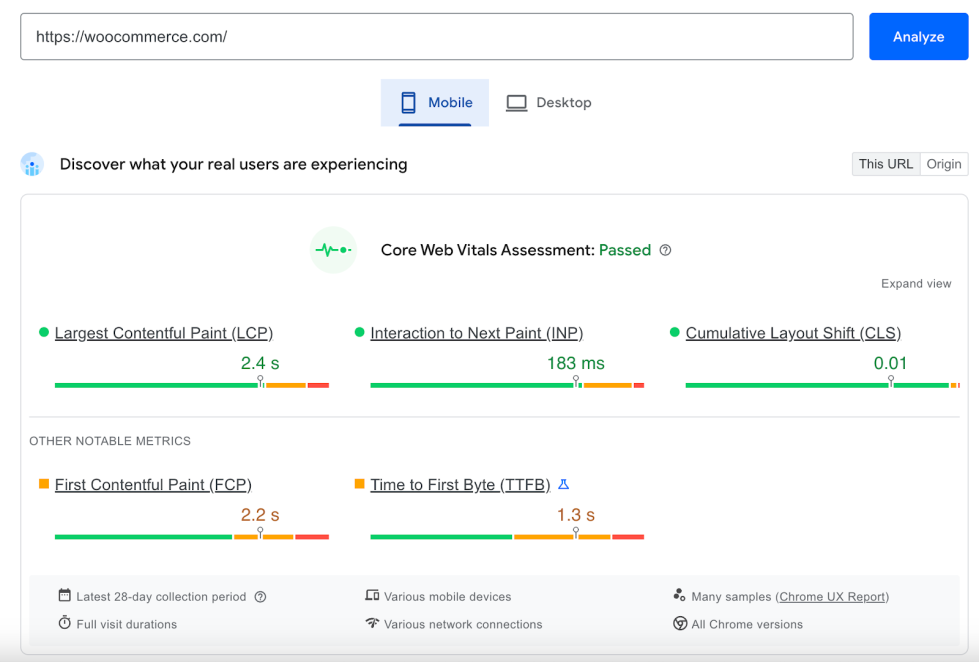Viewport: 979px width, 662px height.
Task: Click the 28-day collection period help icon
Action: click(x=260, y=597)
